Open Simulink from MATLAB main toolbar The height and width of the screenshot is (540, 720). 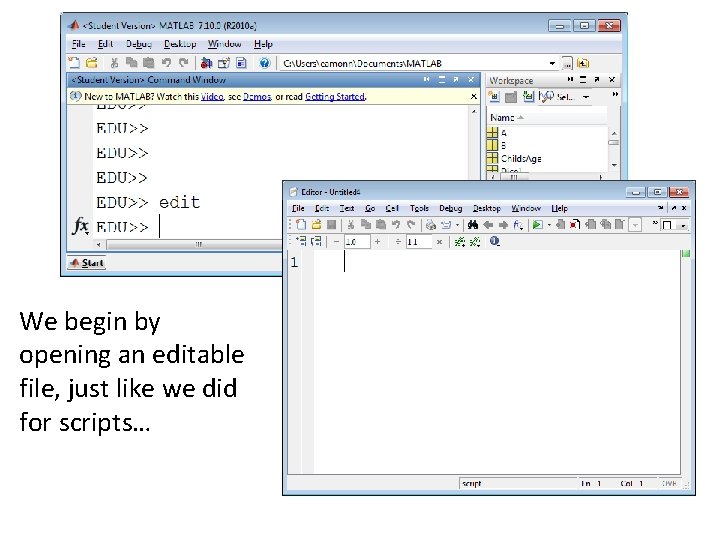coord(207,63)
